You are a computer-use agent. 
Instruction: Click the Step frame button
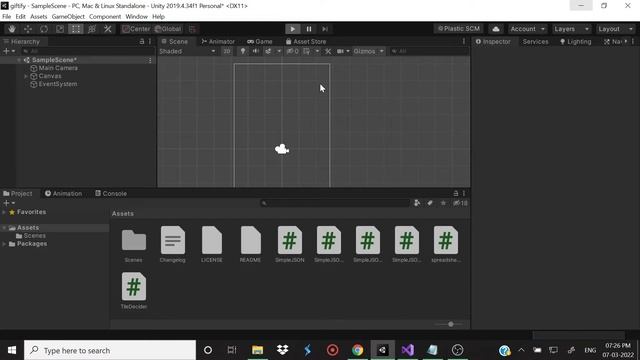point(325,29)
